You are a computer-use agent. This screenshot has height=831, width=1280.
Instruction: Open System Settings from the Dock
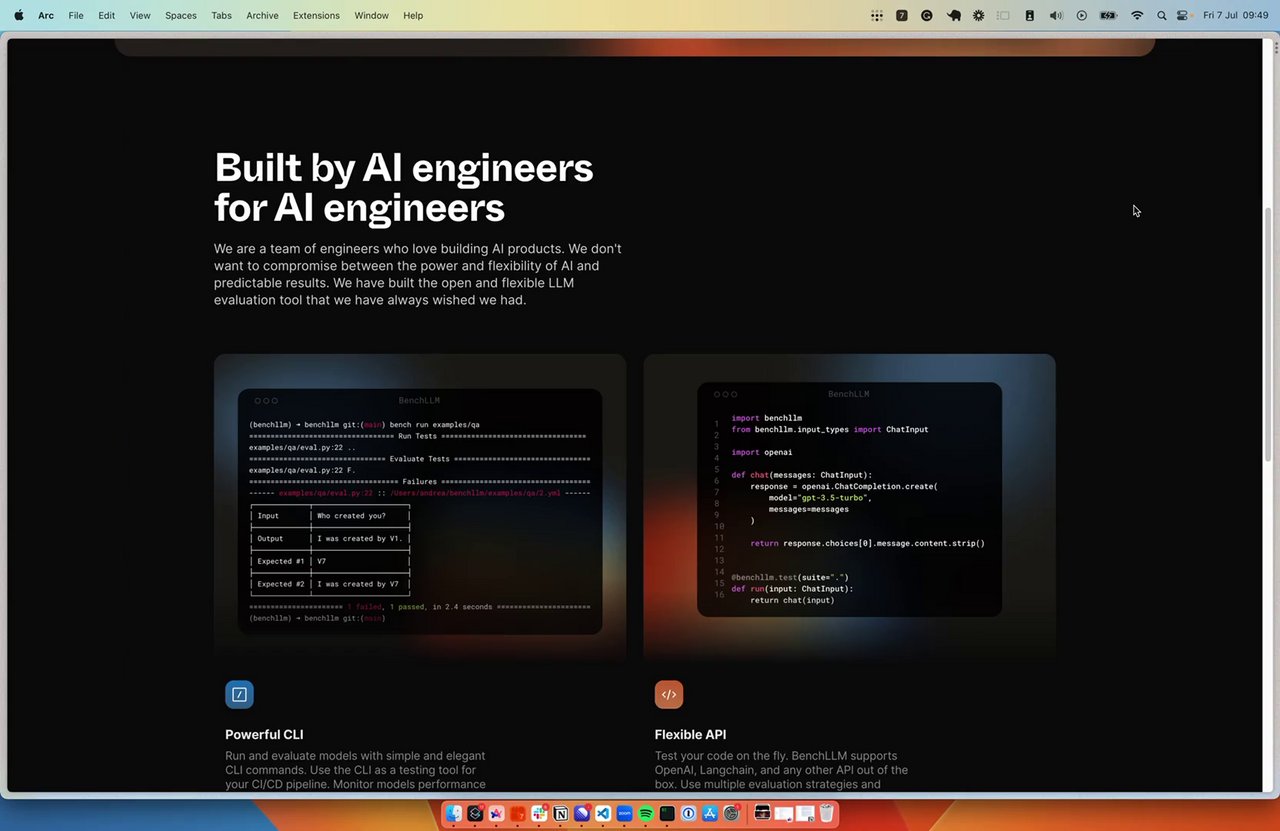(731, 813)
